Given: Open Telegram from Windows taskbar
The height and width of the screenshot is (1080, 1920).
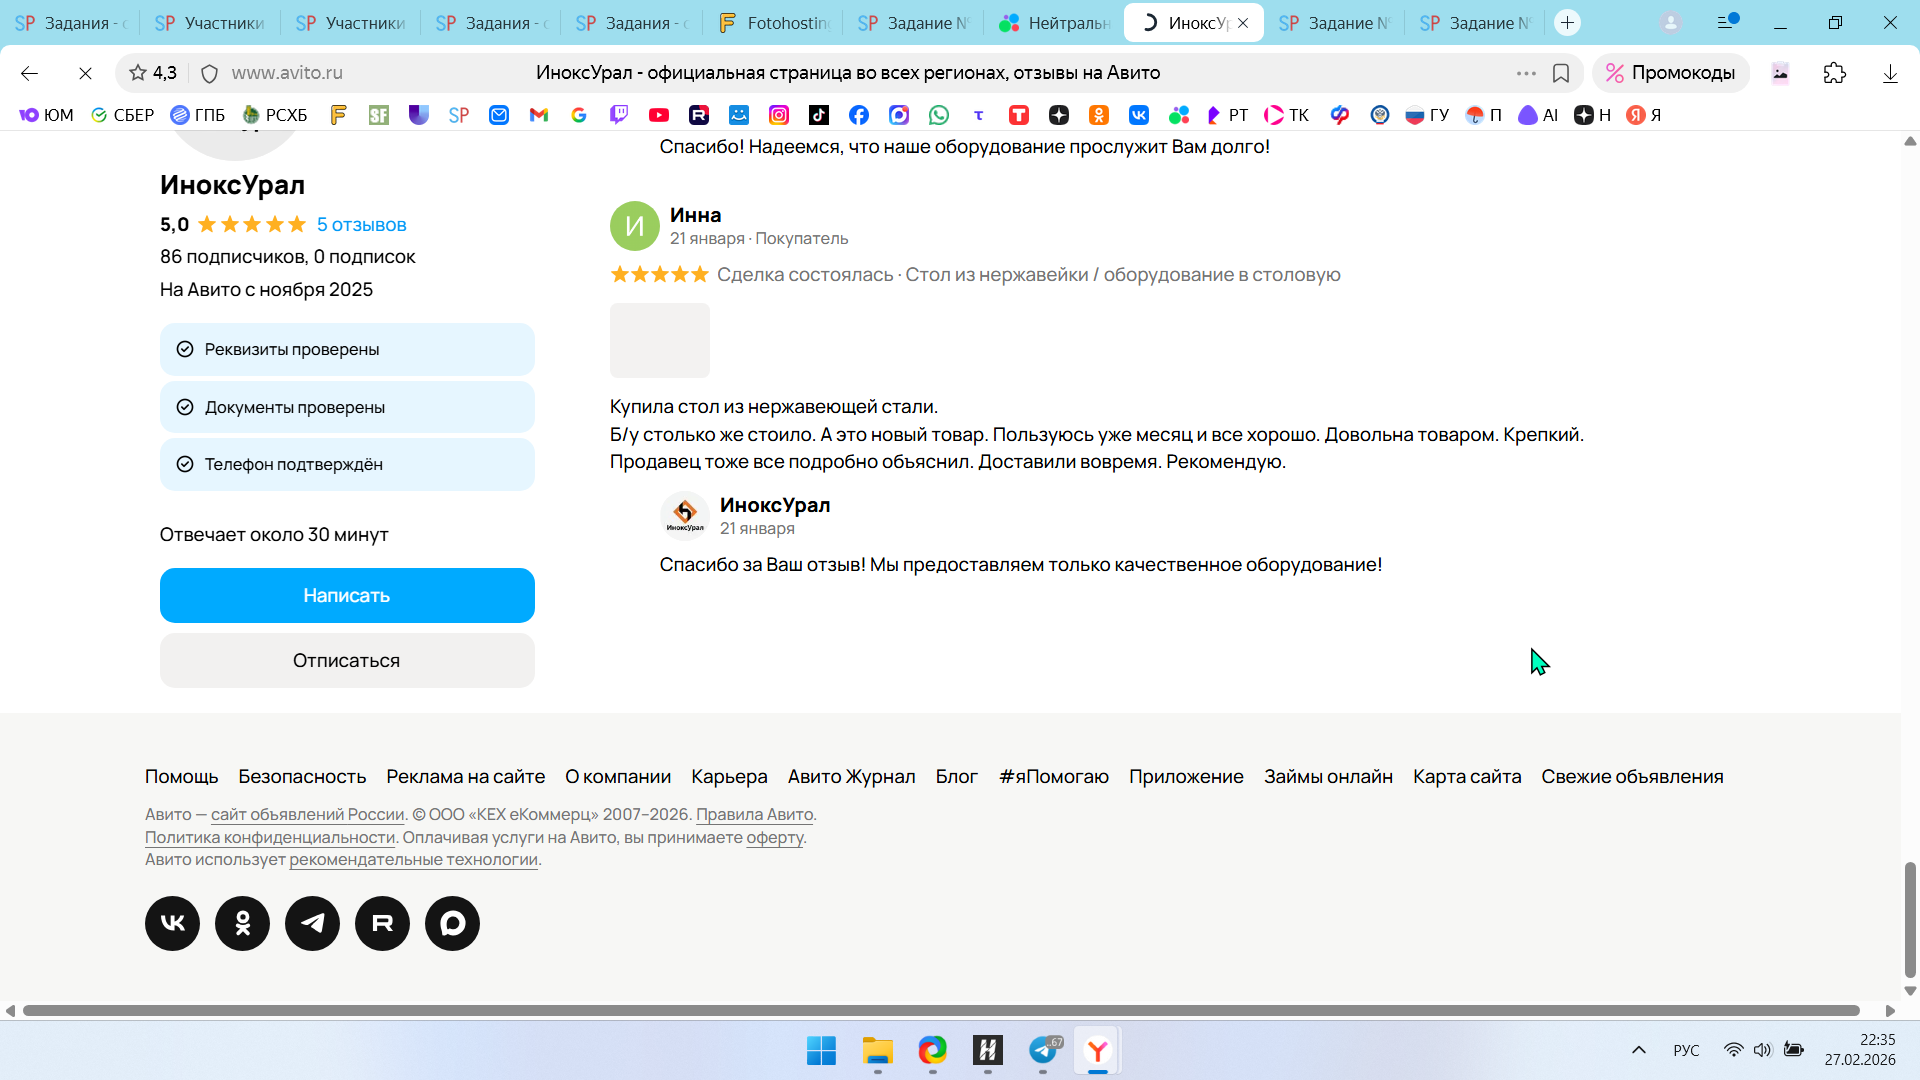Looking at the screenshot, I should pyautogui.click(x=1043, y=1050).
